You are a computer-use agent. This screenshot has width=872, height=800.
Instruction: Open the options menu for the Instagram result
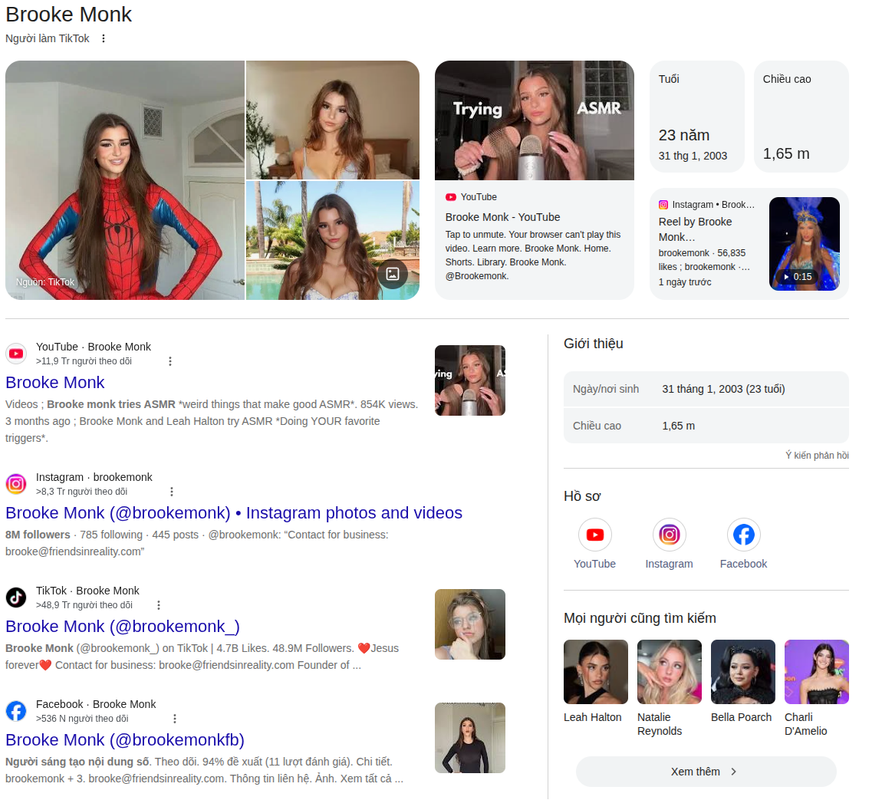tap(172, 491)
